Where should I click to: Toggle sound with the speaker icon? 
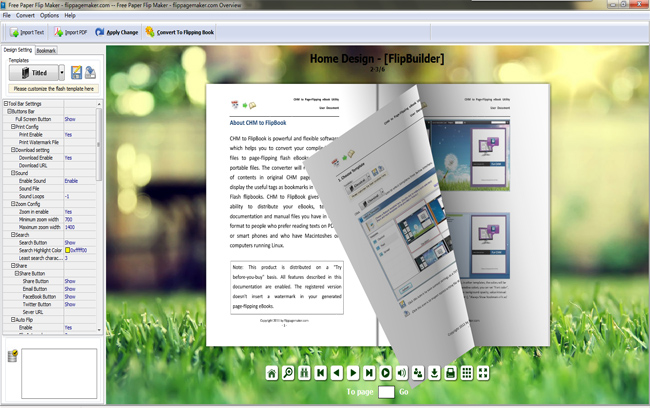click(402, 373)
